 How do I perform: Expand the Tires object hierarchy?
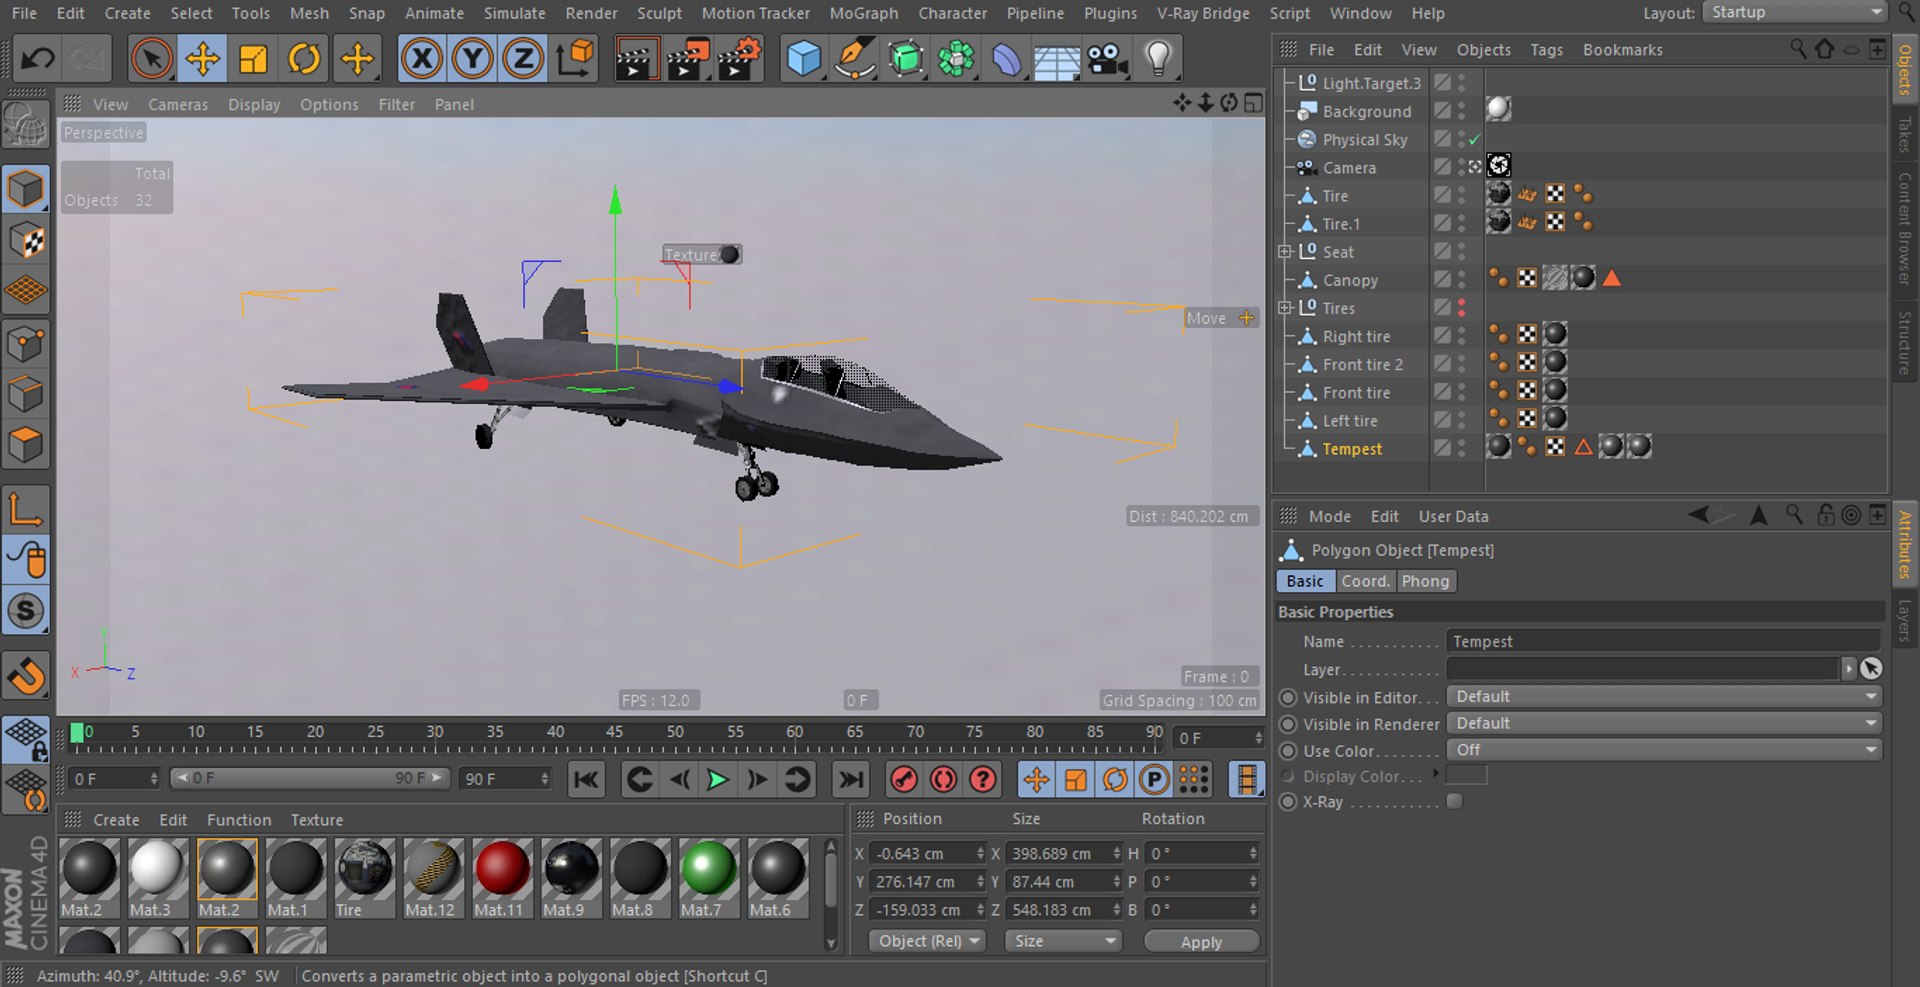click(1285, 308)
